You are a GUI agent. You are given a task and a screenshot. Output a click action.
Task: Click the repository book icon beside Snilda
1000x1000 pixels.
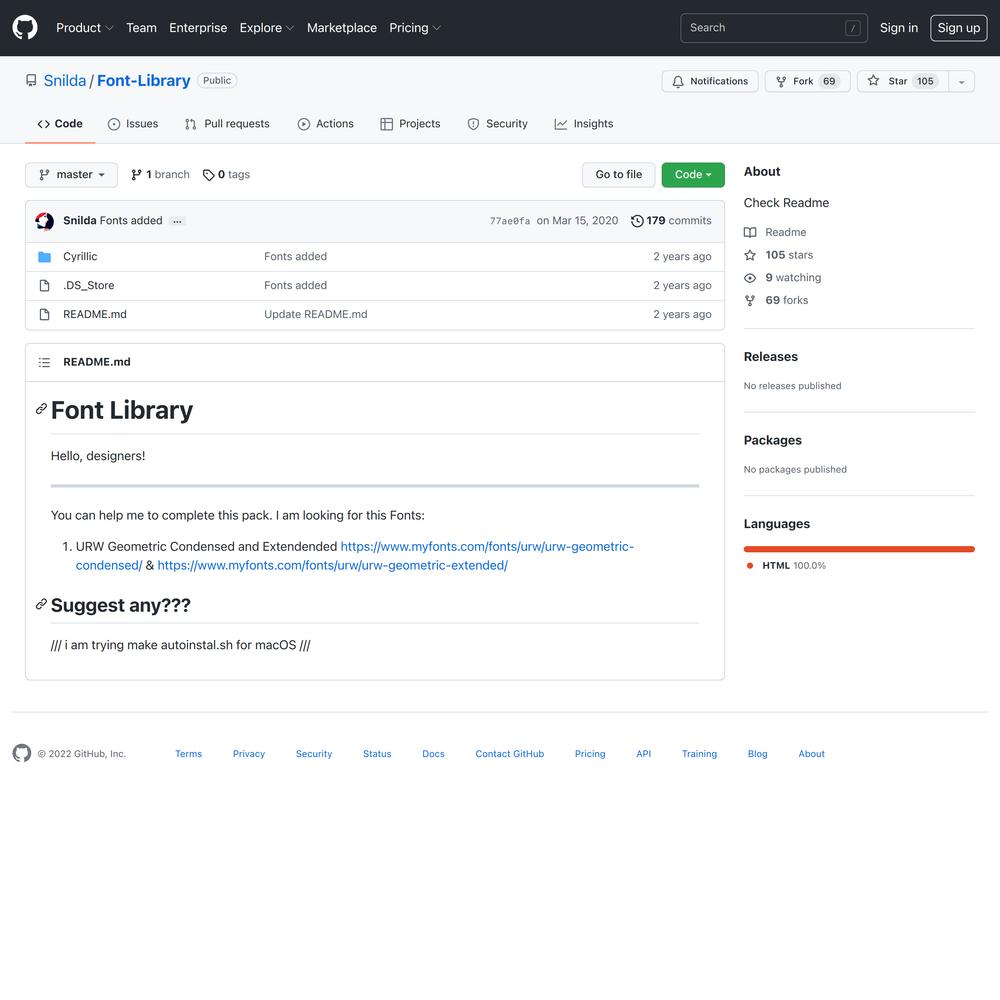tap(31, 80)
